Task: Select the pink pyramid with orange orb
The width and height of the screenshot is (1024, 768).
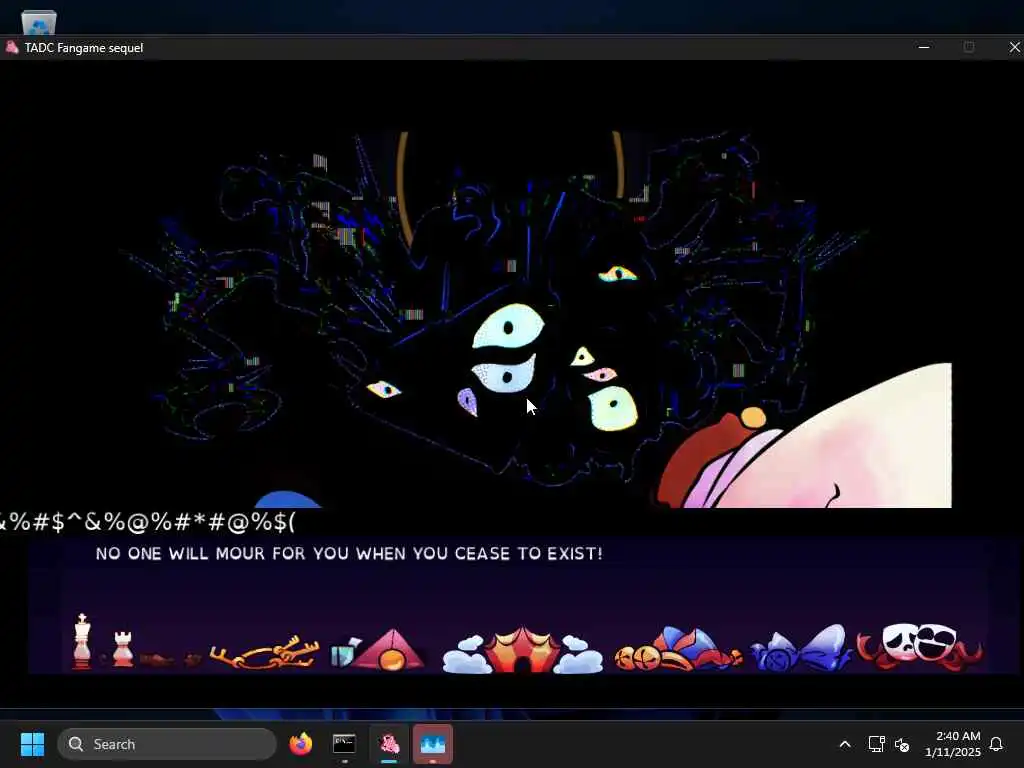Action: [389, 650]
